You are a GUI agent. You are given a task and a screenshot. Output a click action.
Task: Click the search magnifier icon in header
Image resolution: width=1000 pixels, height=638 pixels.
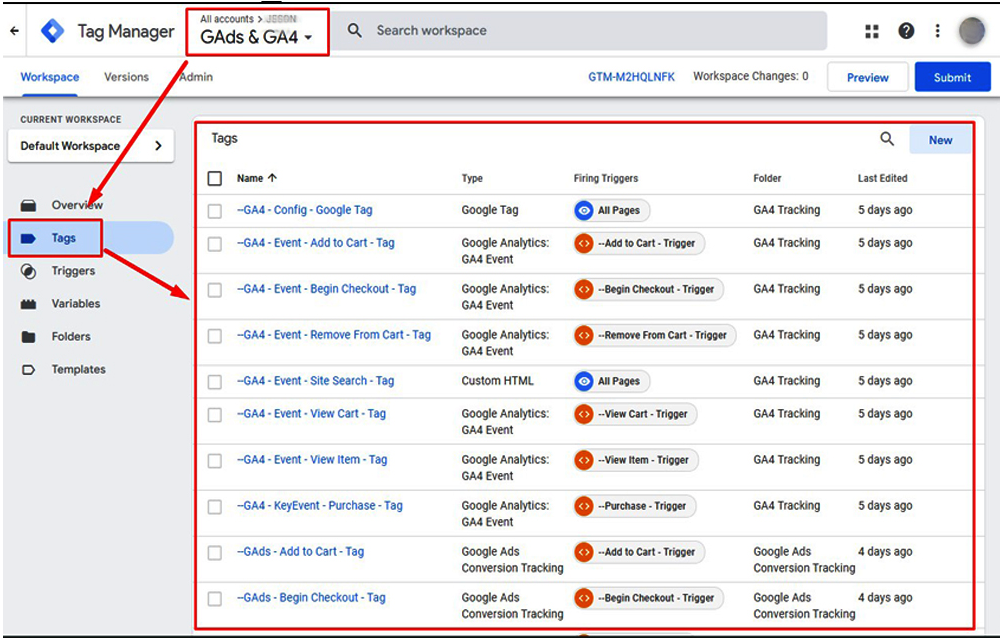[355, 31]
